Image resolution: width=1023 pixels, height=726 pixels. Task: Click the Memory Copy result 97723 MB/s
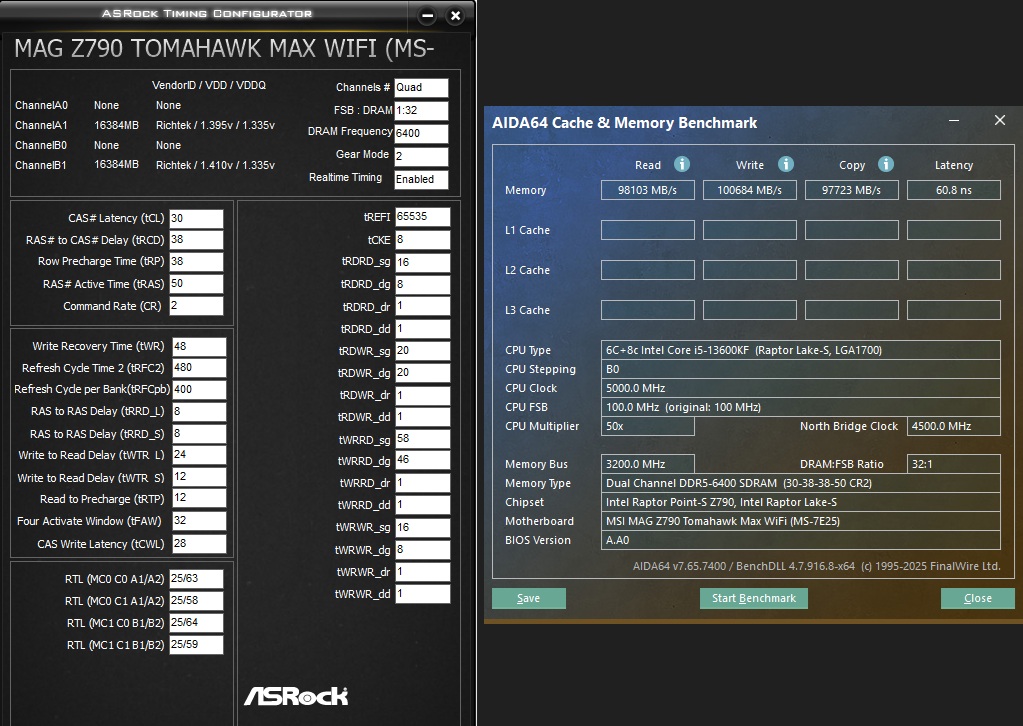(x=851, y=190)
